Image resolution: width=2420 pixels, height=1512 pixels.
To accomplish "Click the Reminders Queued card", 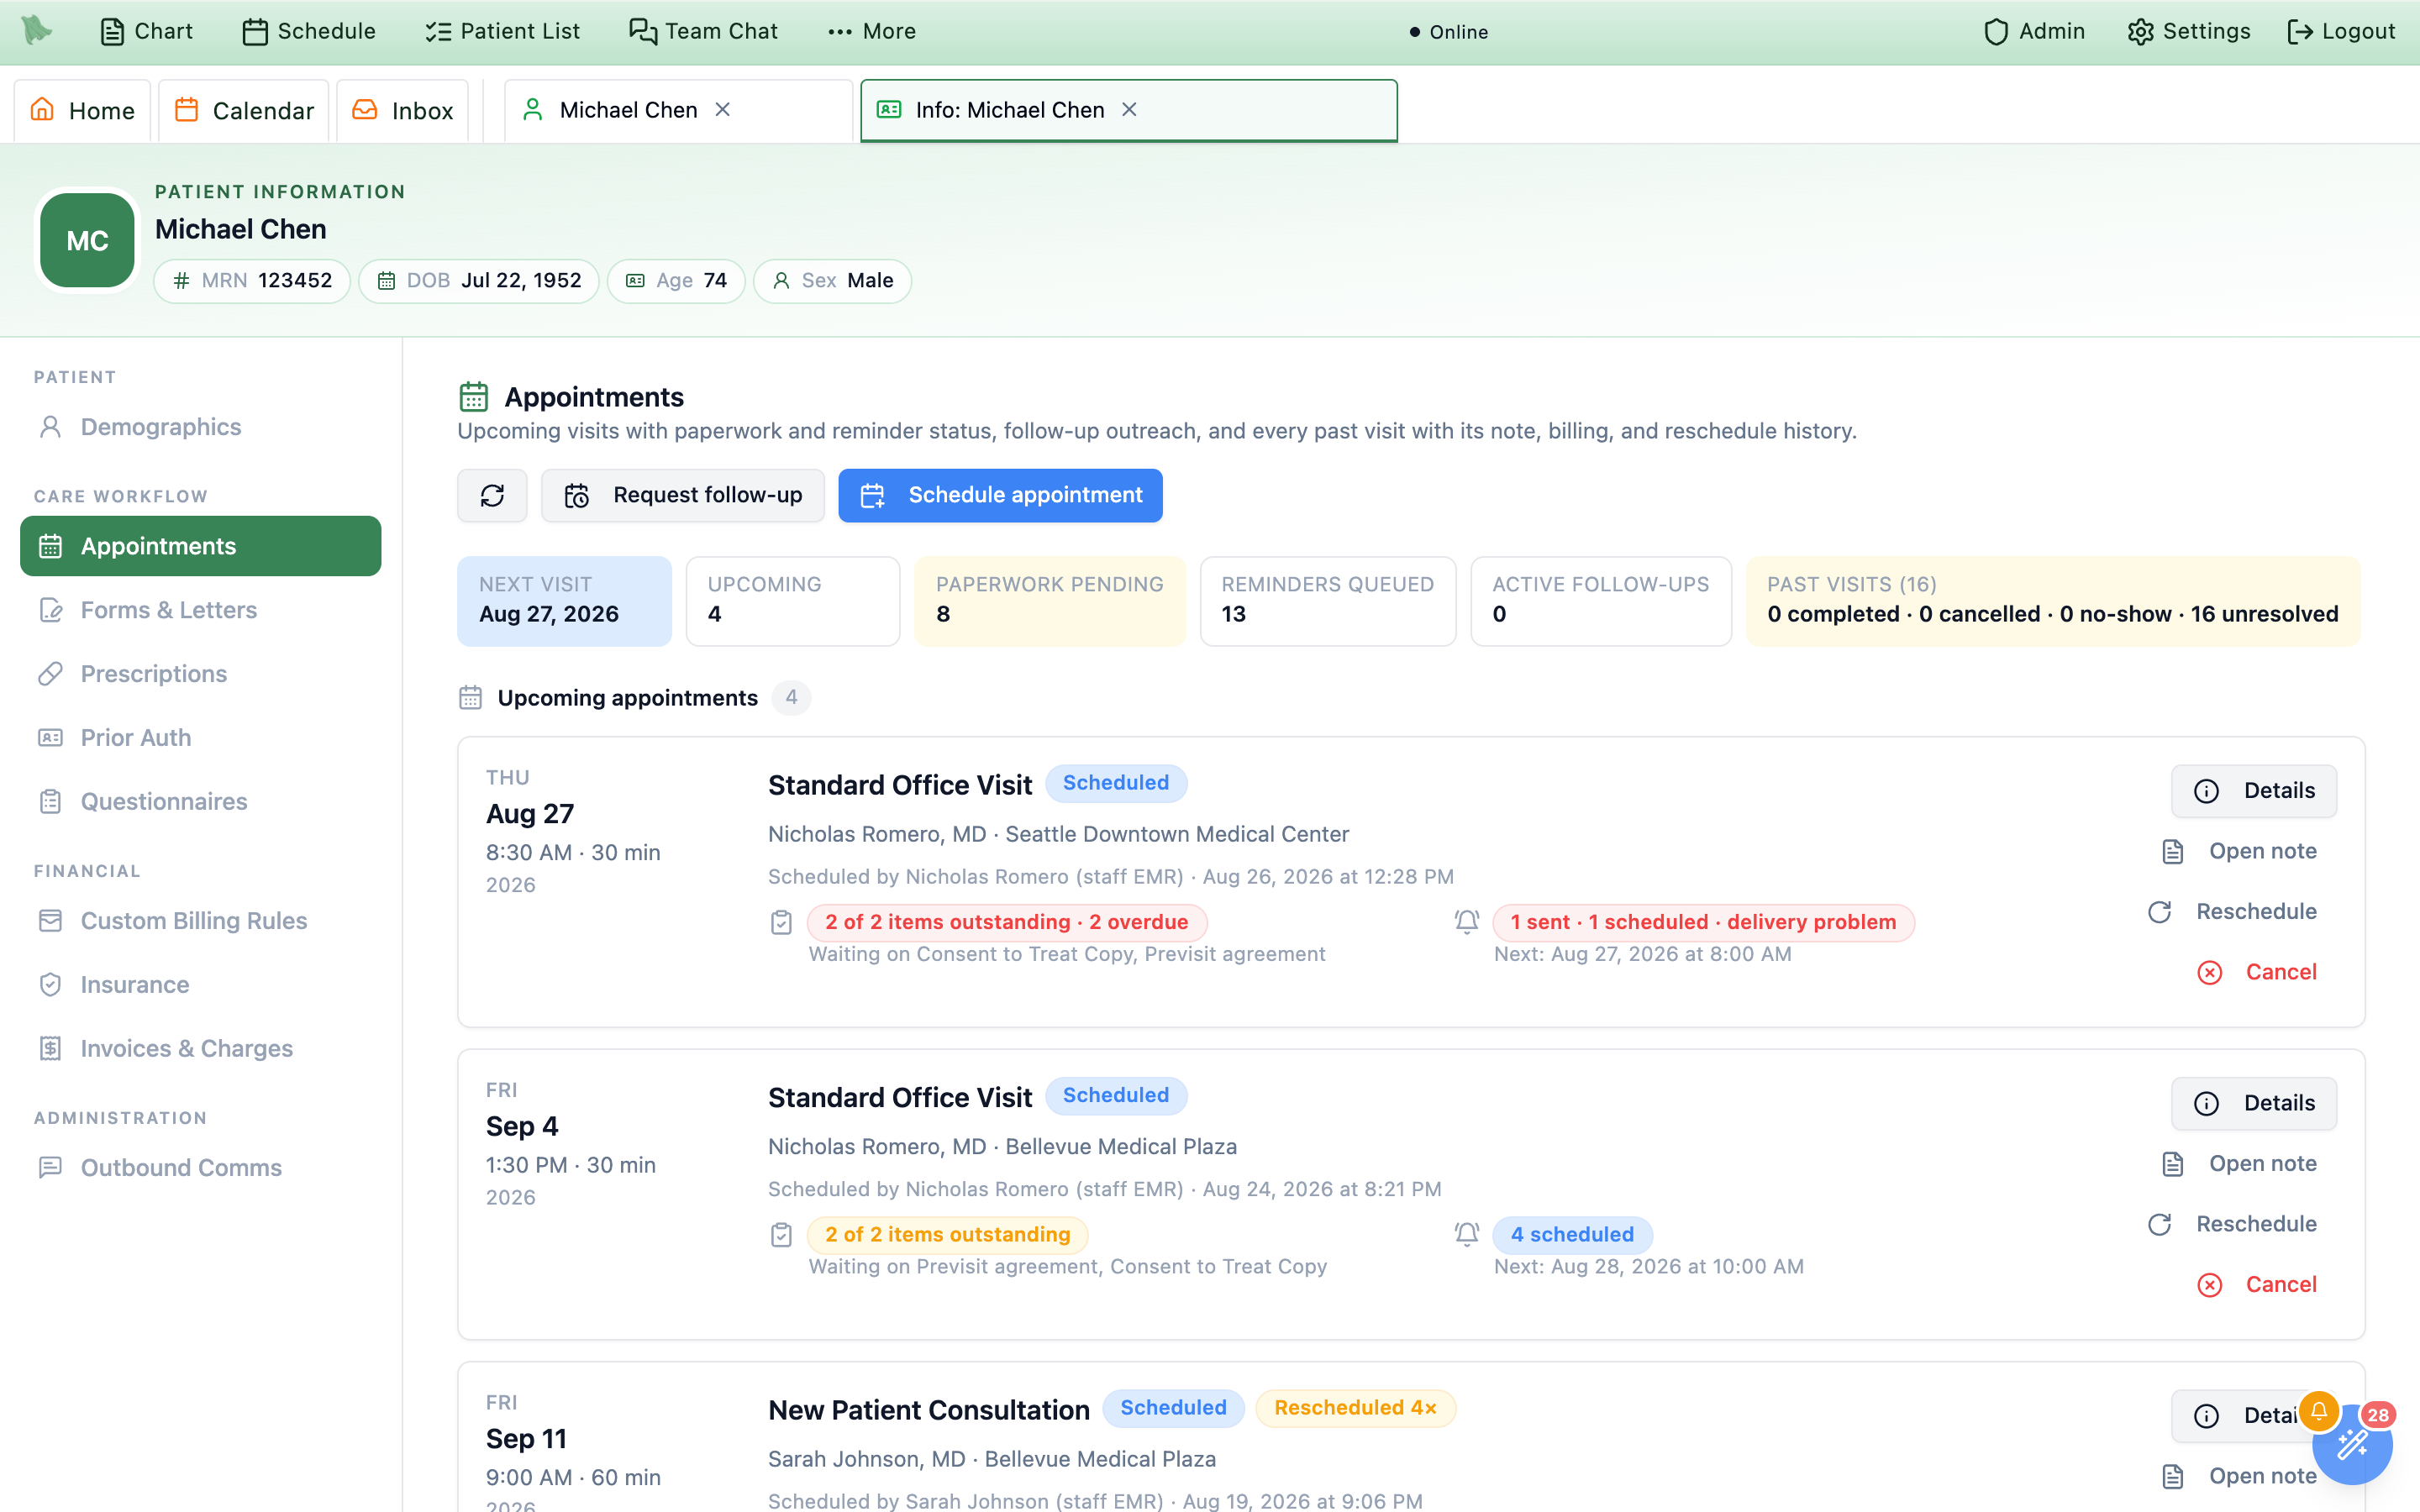I will pyautogui.click(x=1328, y=601).
